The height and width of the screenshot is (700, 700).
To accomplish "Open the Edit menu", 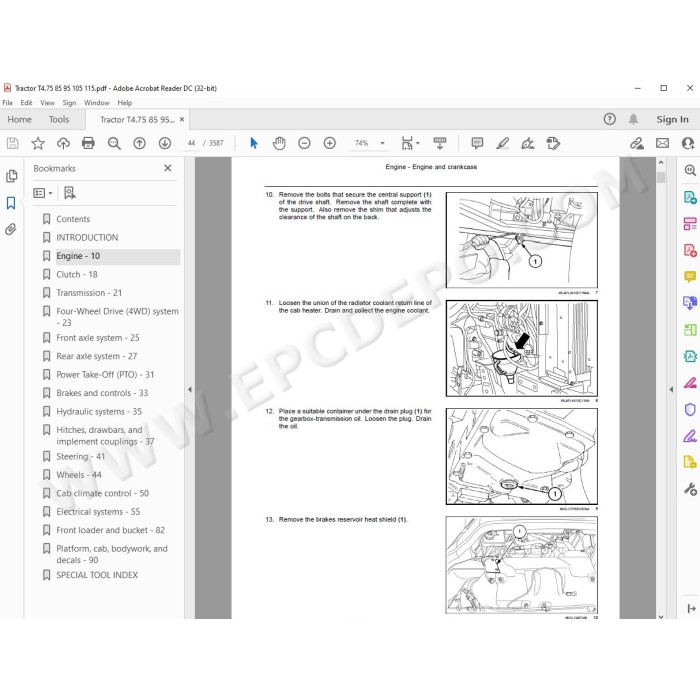I will (x=26, y=103).
